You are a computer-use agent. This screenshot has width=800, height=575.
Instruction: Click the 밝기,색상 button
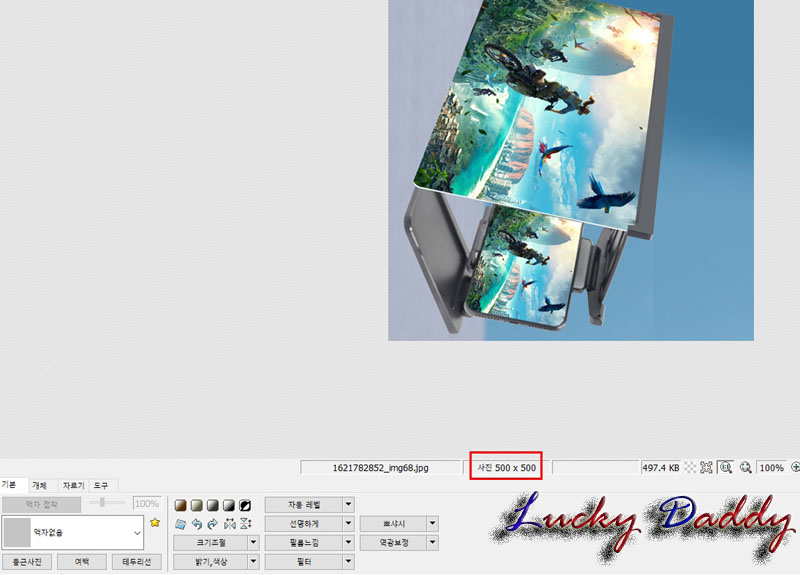coord(211,562)
